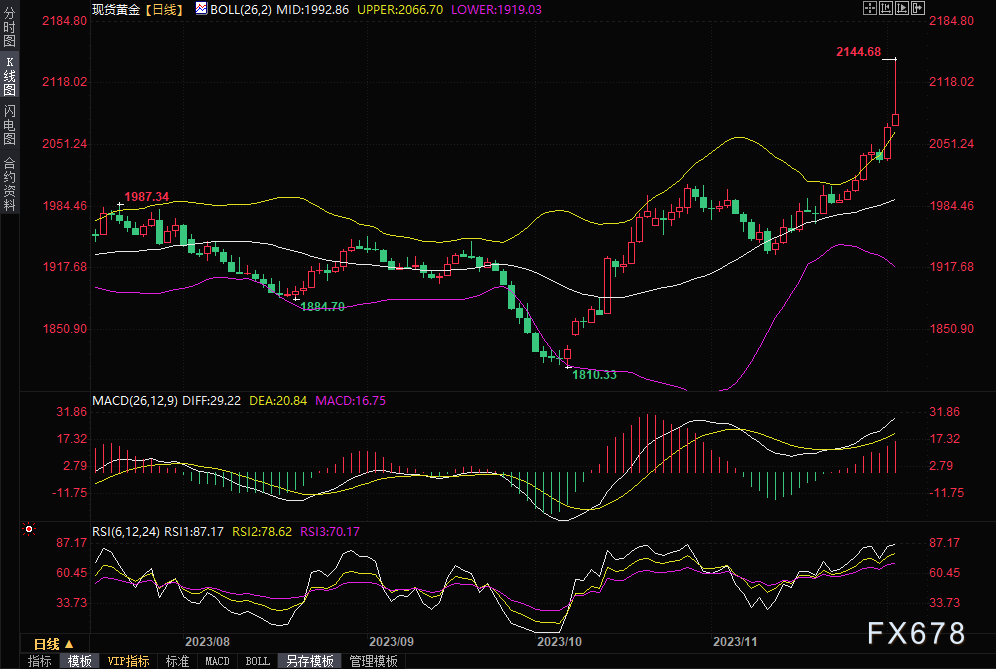This screenshot has width=996, height=669.
Task: Select the 模板 tab at bottom
Action: click(80, 661)
